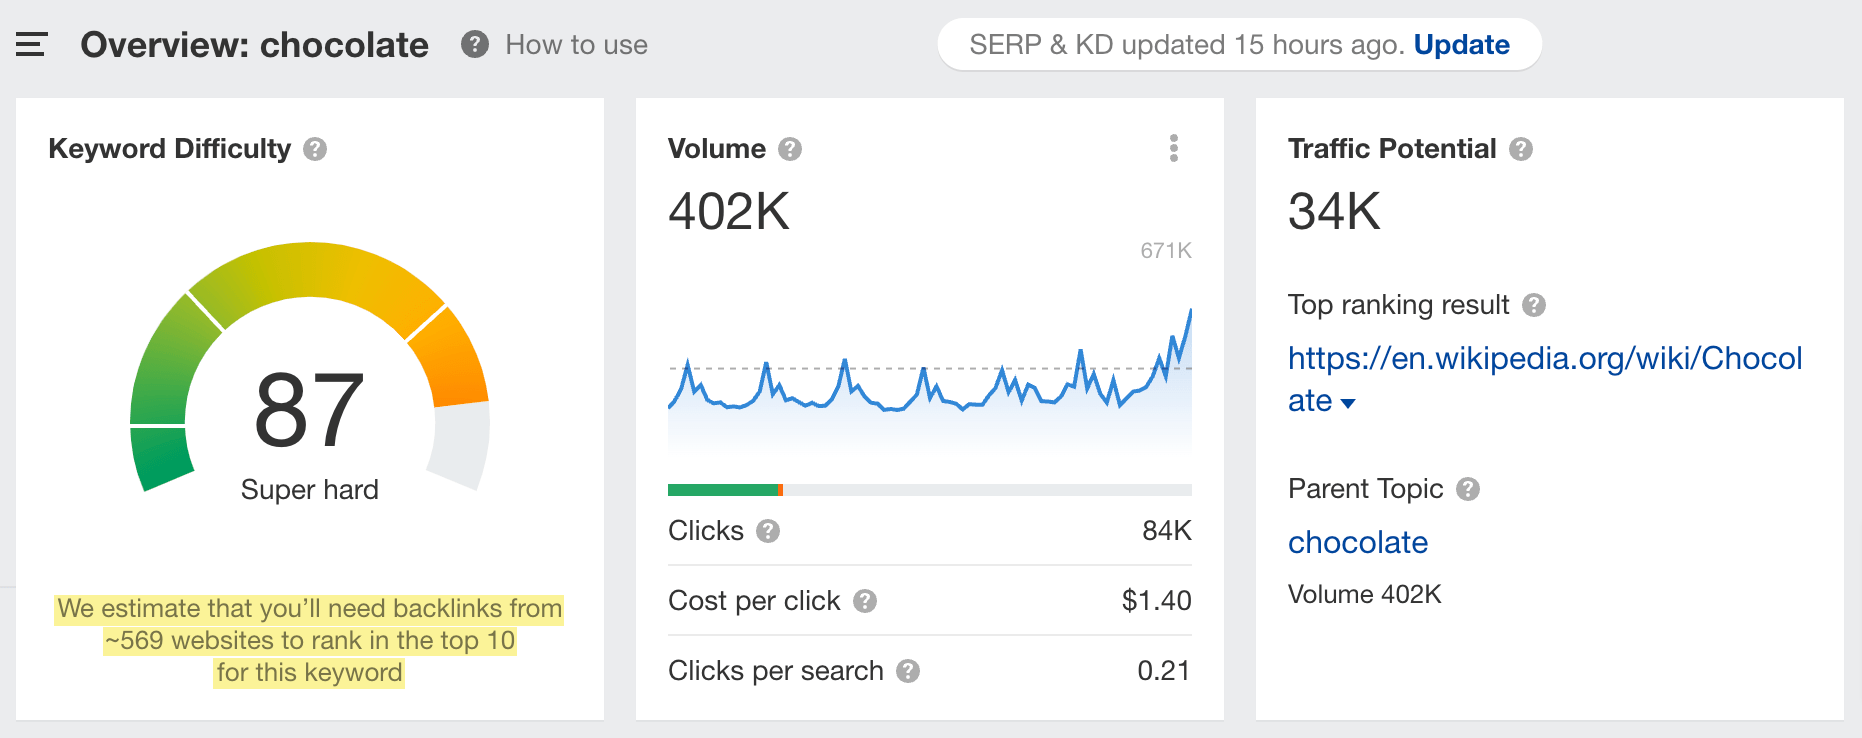Screen dimensions: 1862x738
Task: Click the help icon beside How to use
Action: point(474,44)
